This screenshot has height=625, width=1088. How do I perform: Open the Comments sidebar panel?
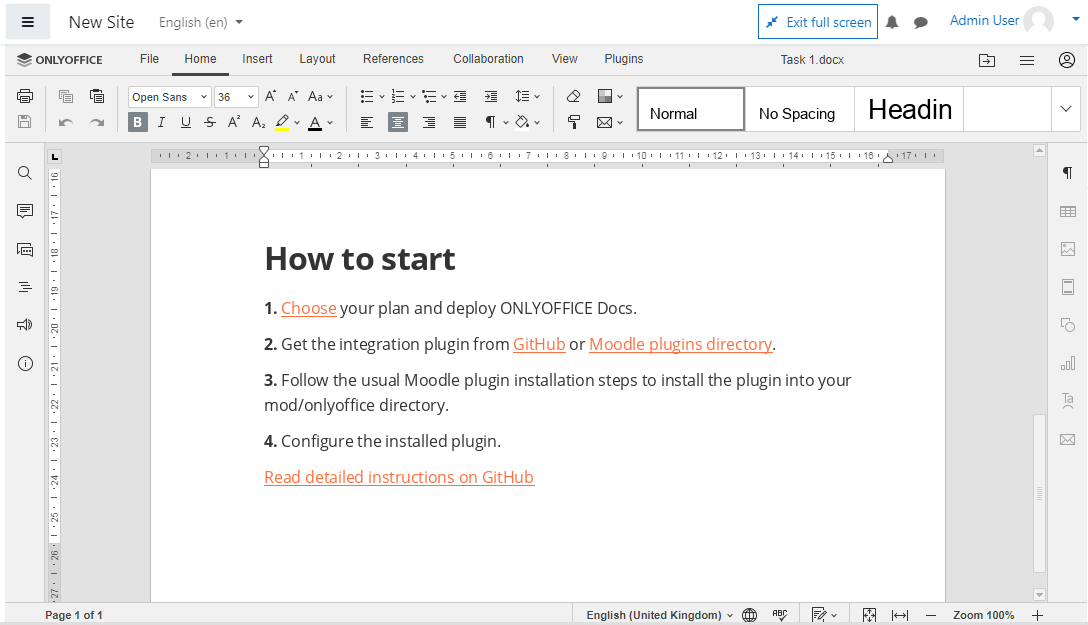(x=25, y=211)
